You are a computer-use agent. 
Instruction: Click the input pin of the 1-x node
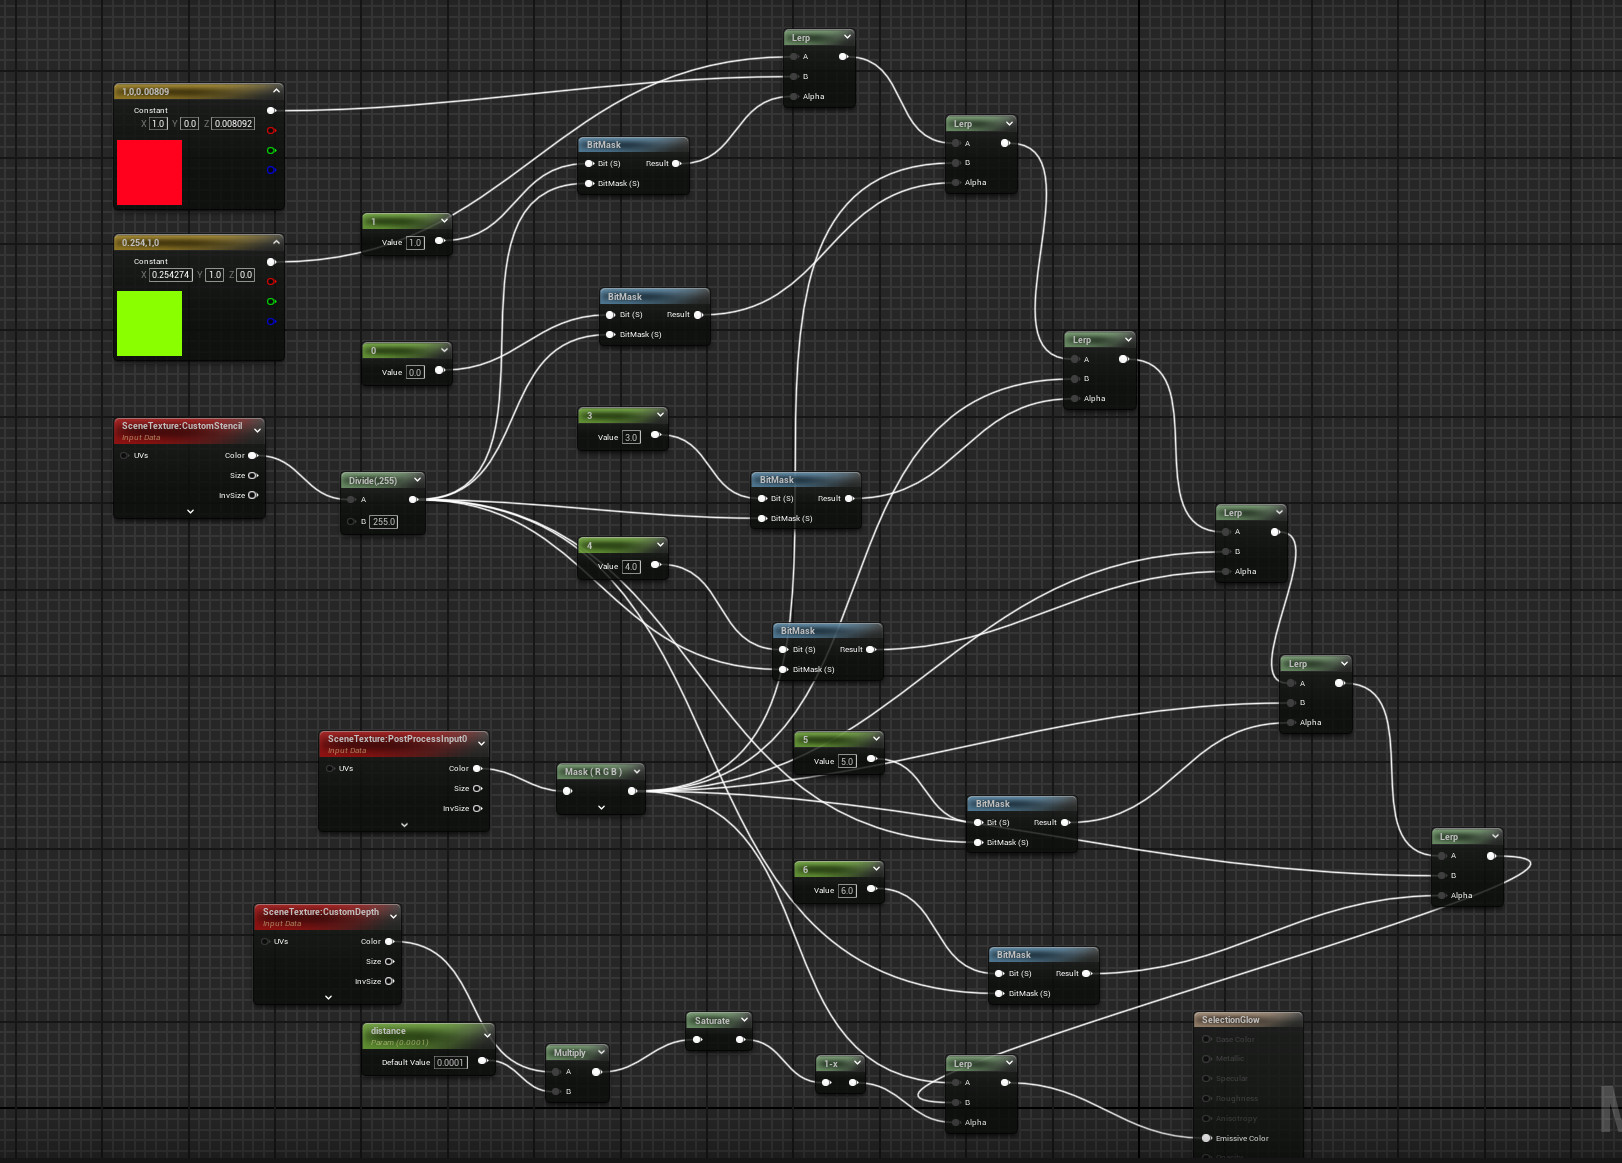(x=826, y=1083)
